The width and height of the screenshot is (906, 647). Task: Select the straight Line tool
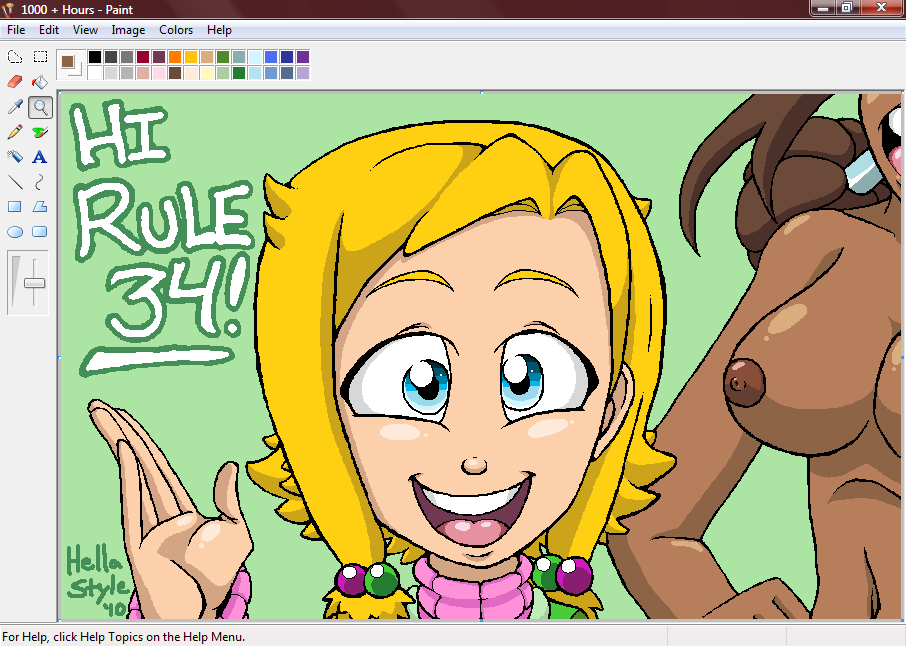pyautogui.click(x=15, y=182)
